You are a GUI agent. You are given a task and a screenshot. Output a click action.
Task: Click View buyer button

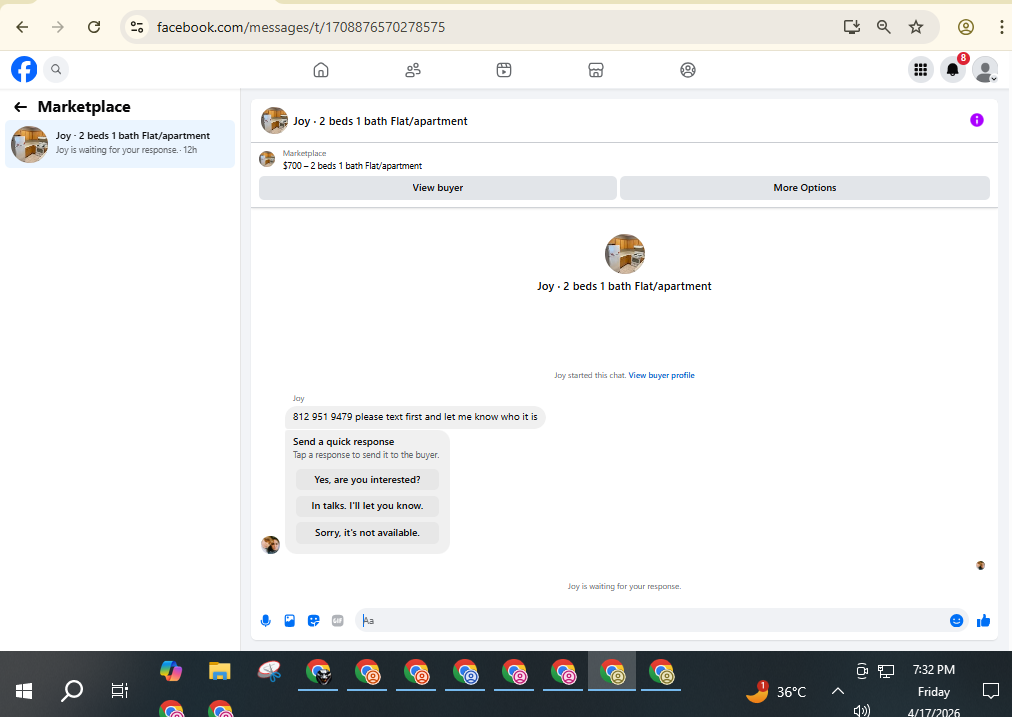click(438, 188)
